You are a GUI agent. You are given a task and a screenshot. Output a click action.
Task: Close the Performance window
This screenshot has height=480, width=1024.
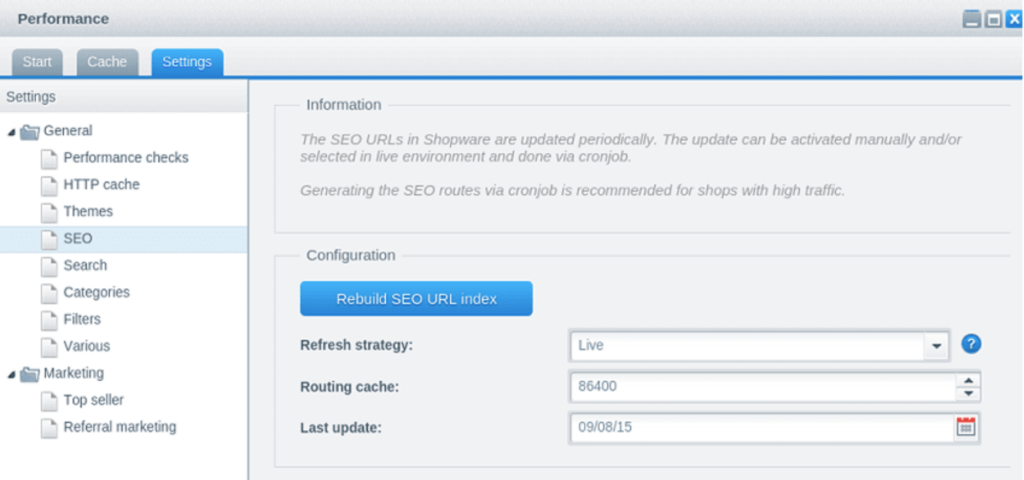pyautogui.click(x=1014, y=19)
